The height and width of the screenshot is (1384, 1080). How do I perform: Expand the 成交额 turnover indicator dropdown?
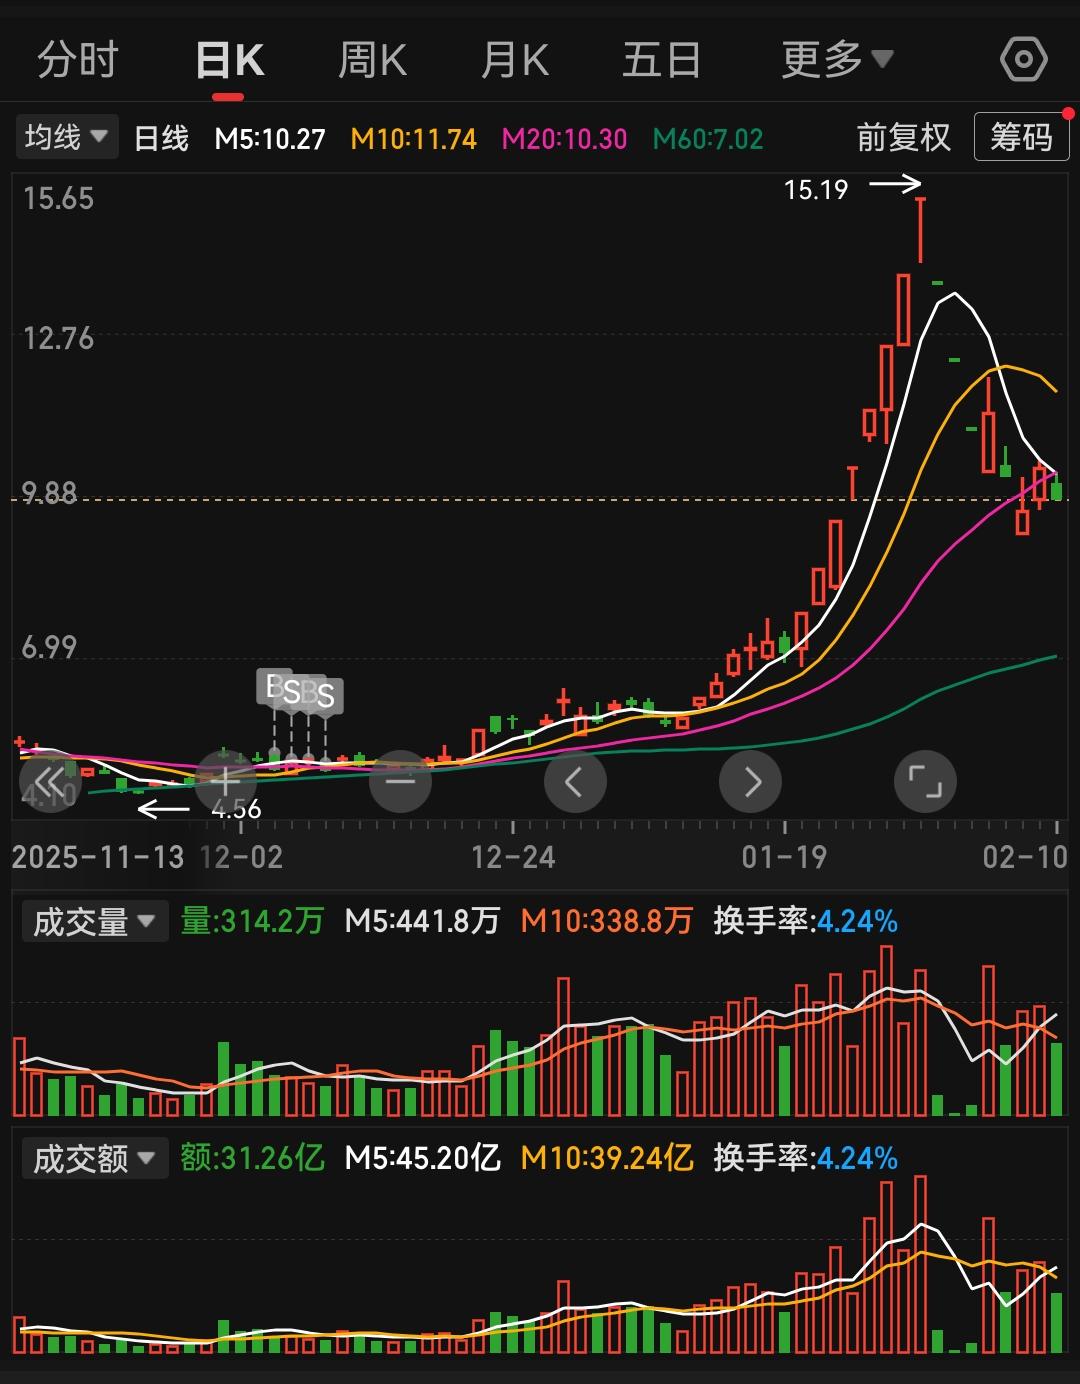95,1159
